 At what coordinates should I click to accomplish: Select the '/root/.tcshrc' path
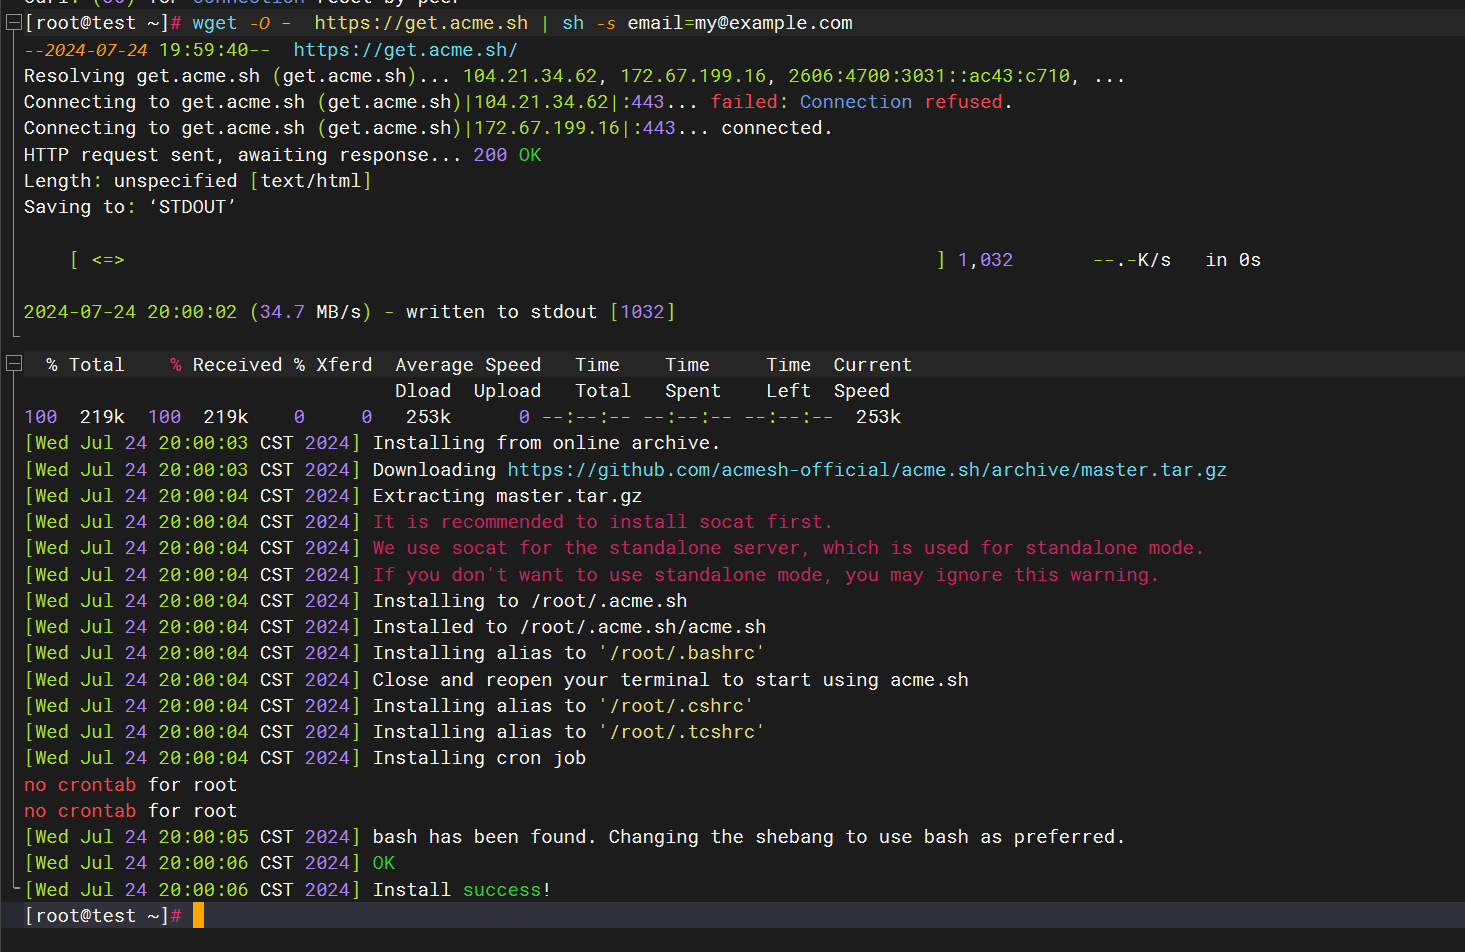click(x=682, y=732)
